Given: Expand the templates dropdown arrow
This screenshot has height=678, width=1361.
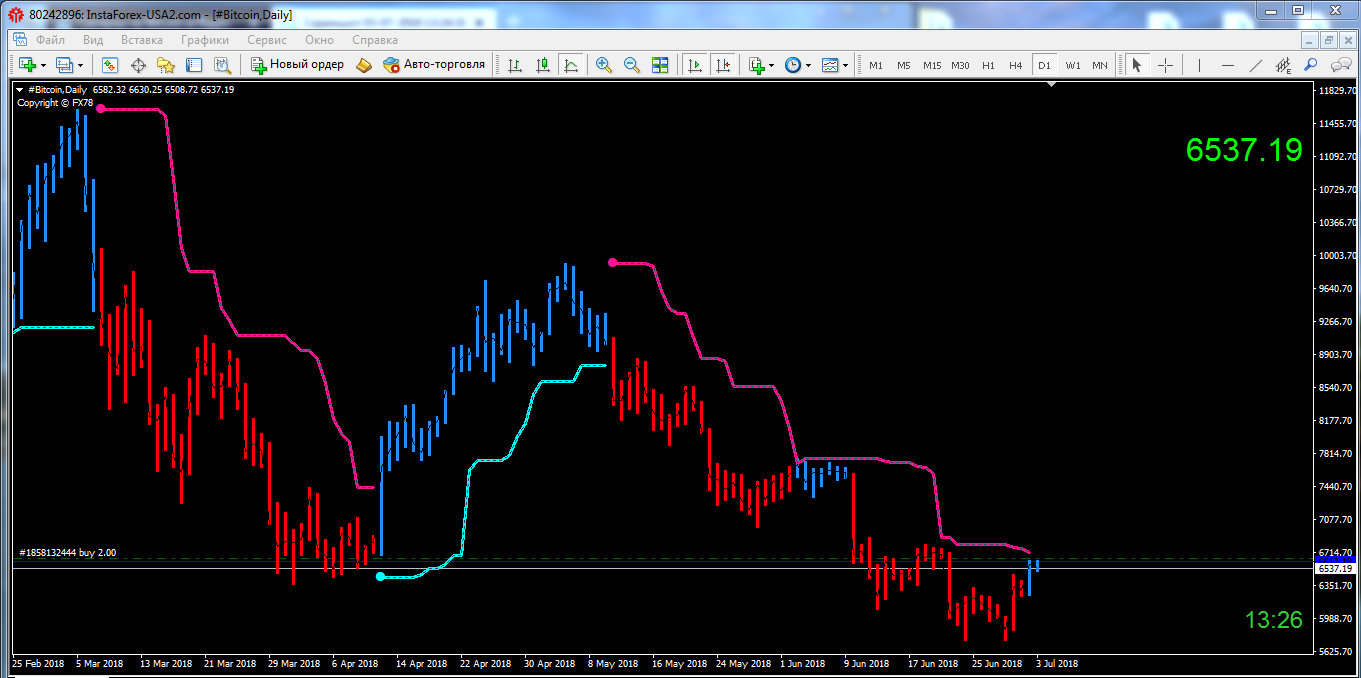Looking at the screenshot, I should [x=846, y=65].
